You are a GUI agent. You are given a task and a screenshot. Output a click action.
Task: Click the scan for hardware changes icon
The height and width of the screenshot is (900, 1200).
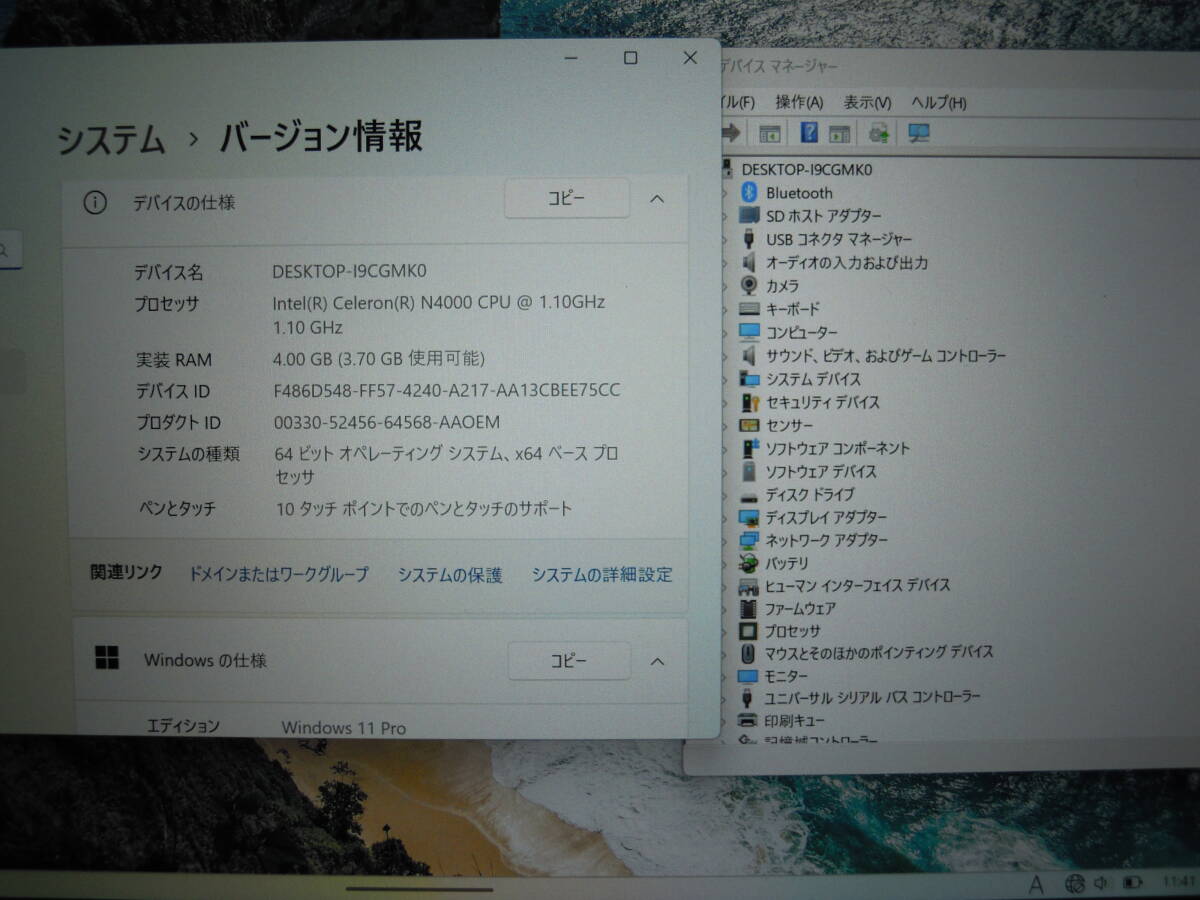tap(918, 133)
